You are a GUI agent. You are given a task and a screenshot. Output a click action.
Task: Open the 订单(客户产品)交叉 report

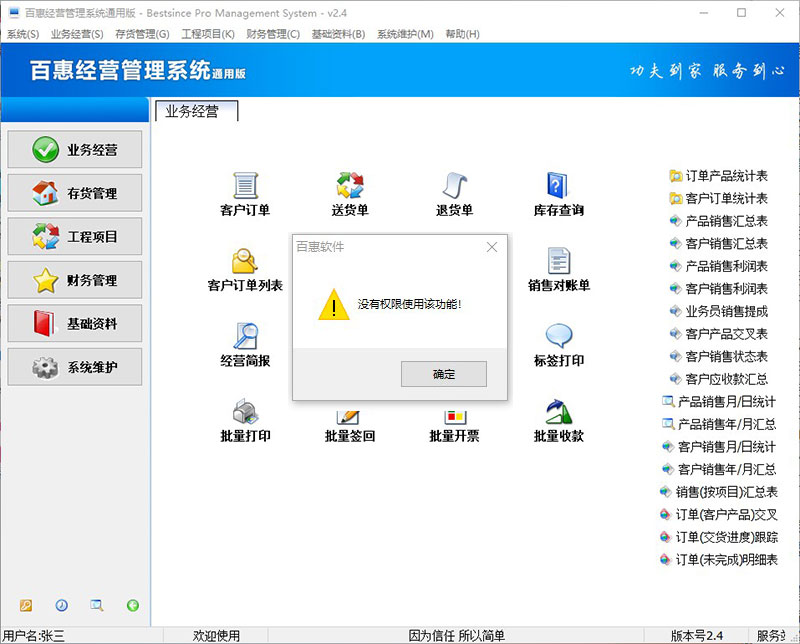point(718,514)
